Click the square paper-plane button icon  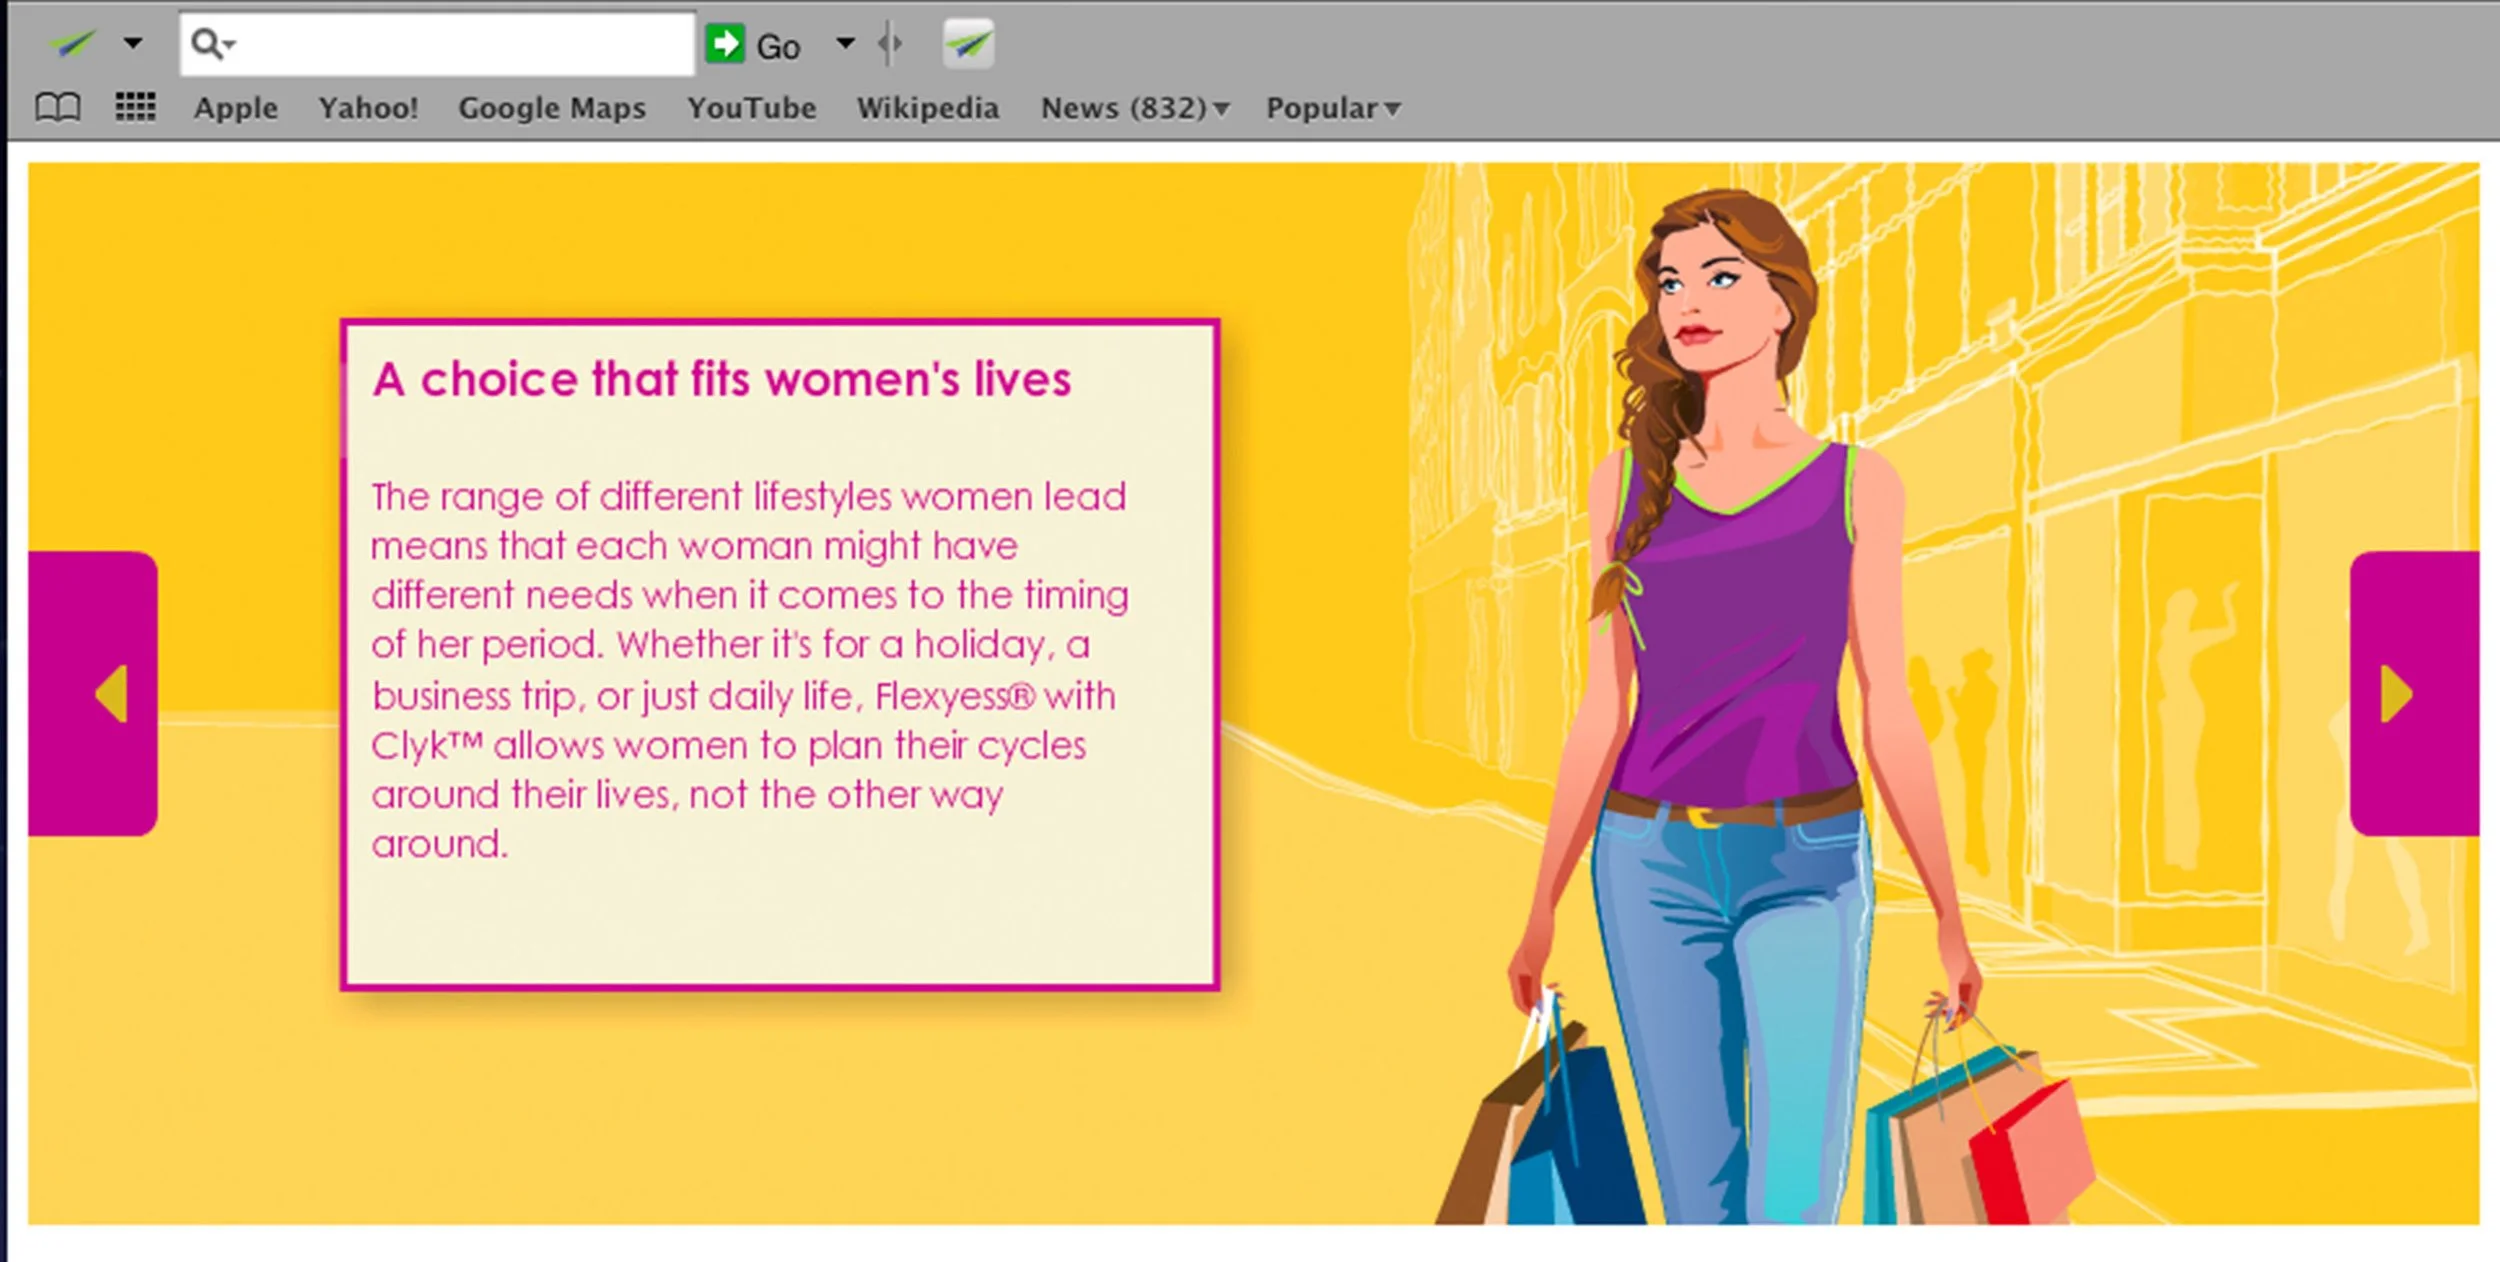pyautogui.click(x=968, y=44)
